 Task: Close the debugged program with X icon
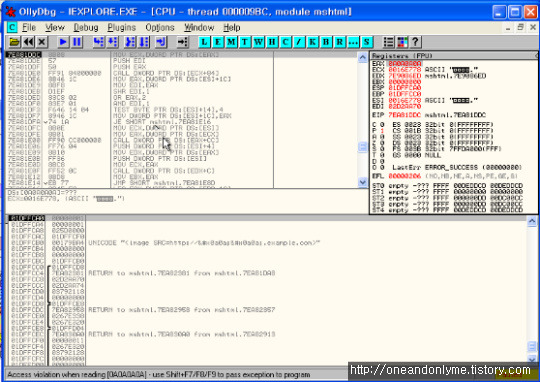42,42
